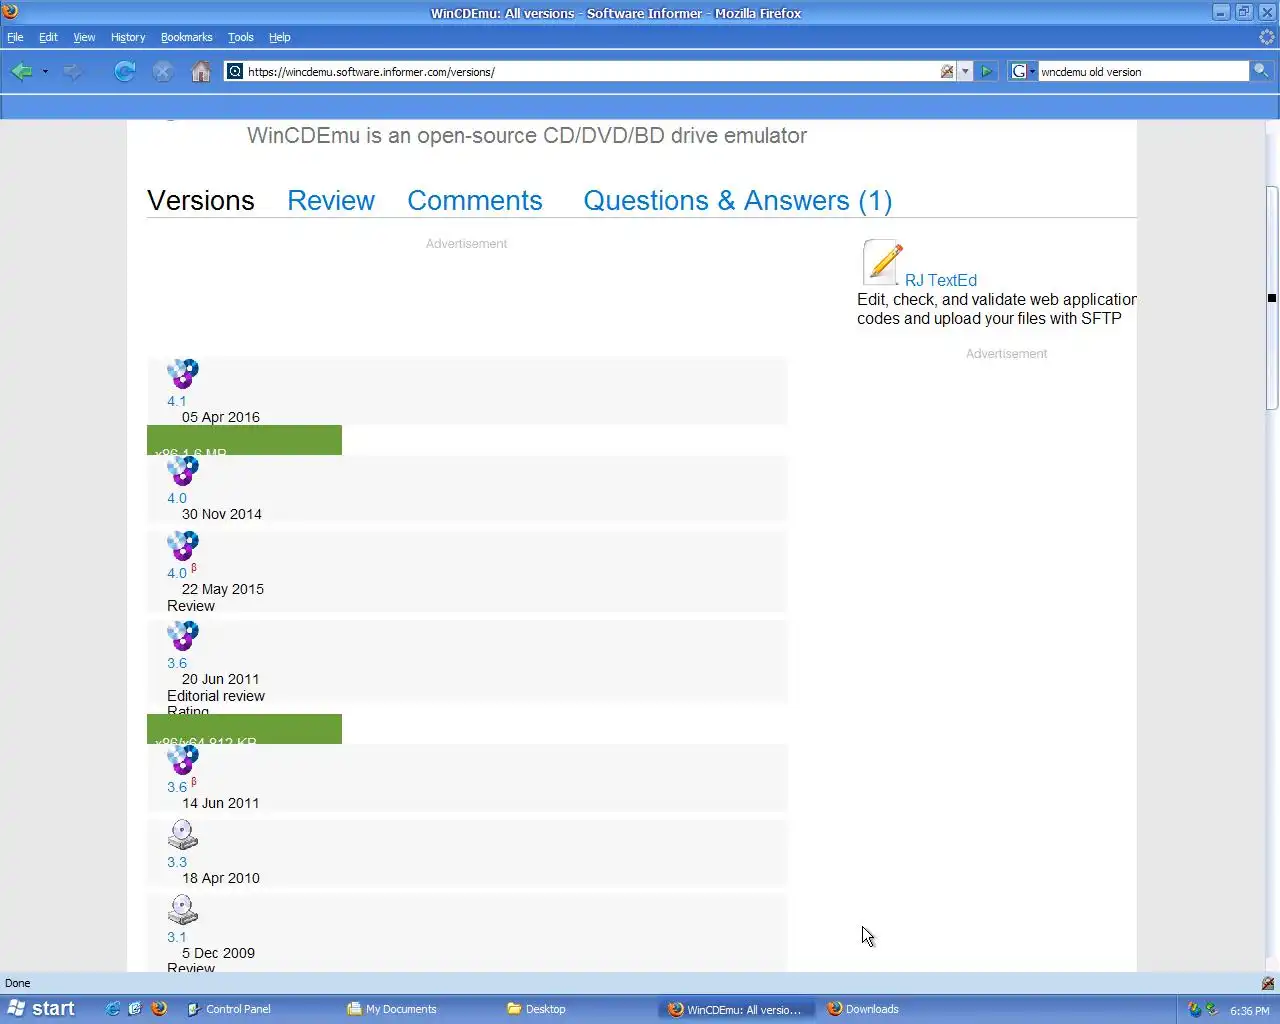The height and width of the screenshot is (1024, 1280).
Task: Click the disc icon for version 4.0 (30 Nov 2014)
Action: 183,471
